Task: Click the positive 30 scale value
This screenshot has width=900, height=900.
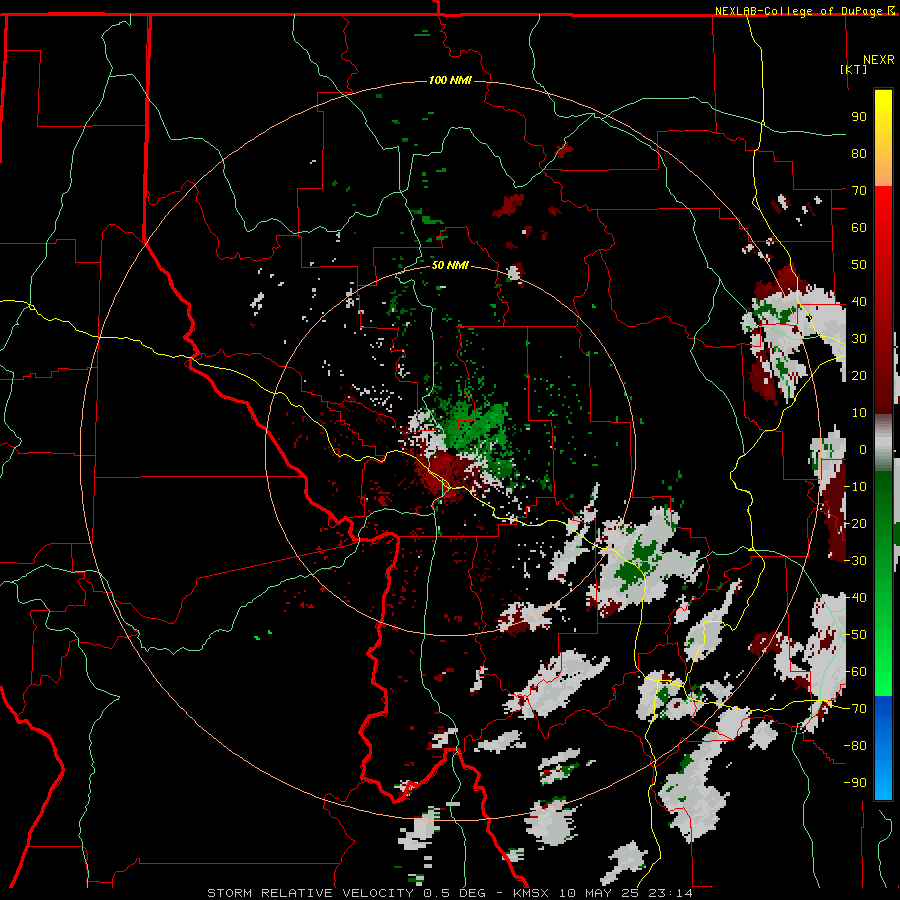Action: point(859,339)
